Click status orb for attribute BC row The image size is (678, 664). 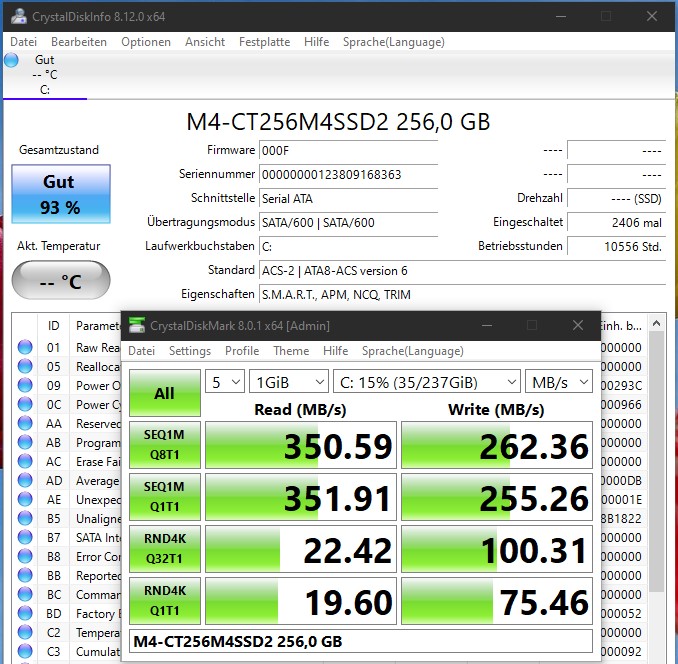tap(25, 594)
